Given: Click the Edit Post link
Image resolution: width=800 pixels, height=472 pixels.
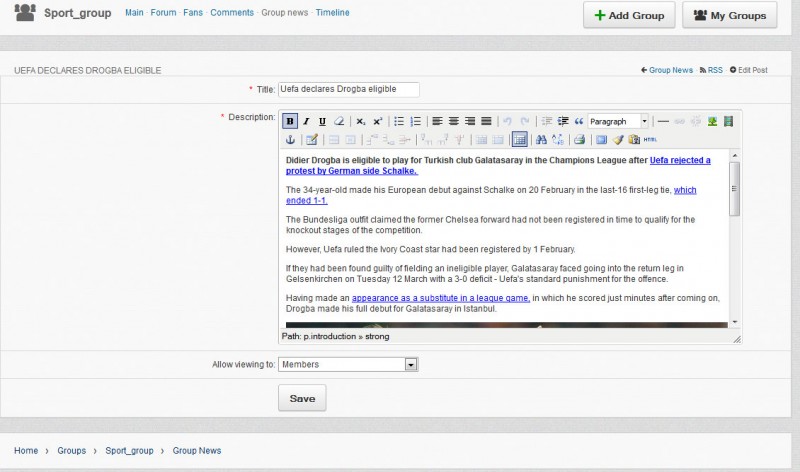Looking at the screenshot, I should 748,70.
